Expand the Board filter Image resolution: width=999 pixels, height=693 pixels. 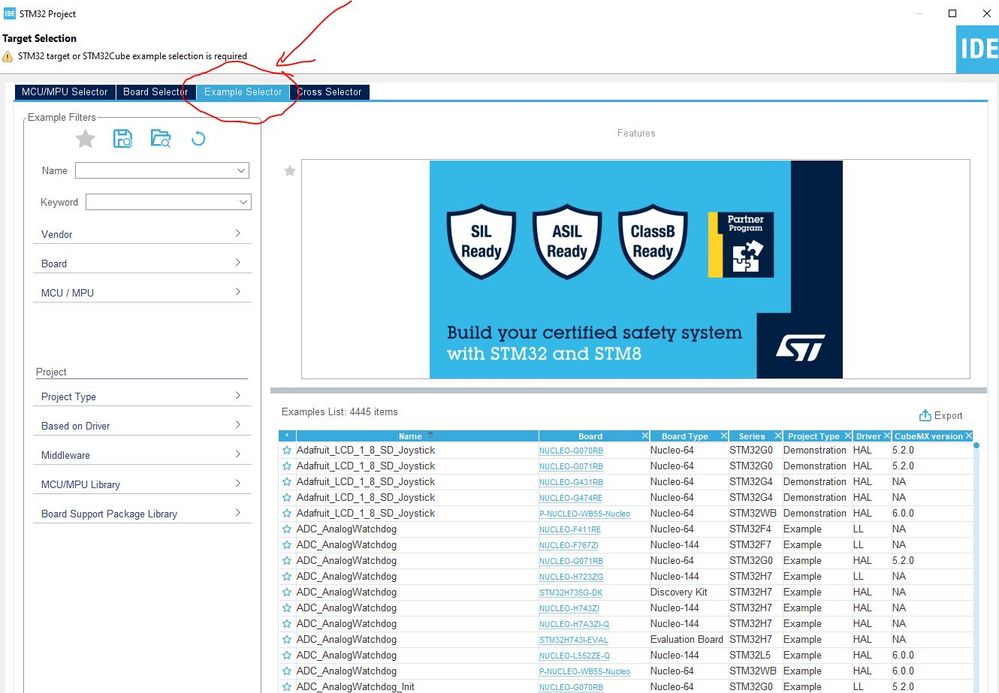[x=142, y=263]
